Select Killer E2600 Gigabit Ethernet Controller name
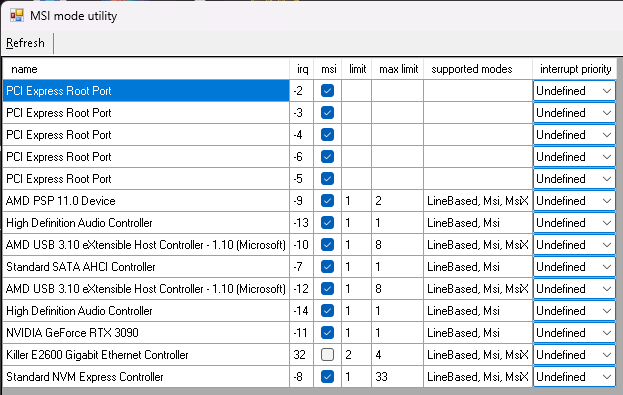The height and width of the screenshot is (395, 623). (146, 355)
